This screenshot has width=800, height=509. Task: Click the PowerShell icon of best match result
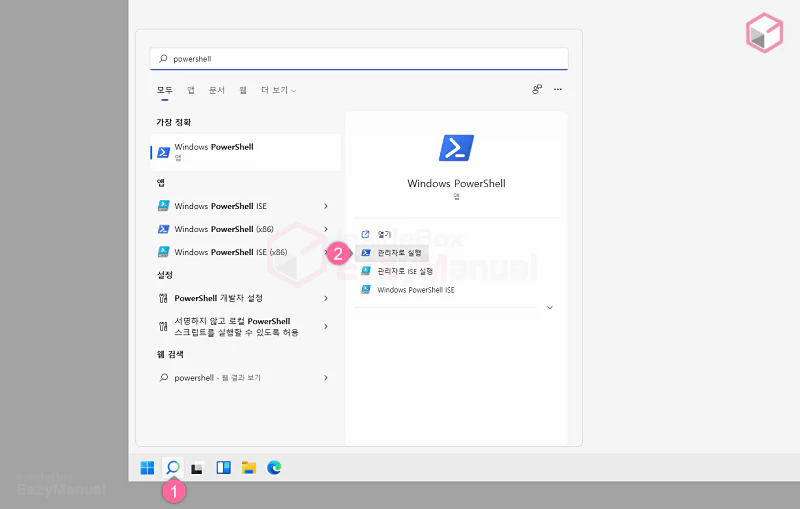coord(163,152)
